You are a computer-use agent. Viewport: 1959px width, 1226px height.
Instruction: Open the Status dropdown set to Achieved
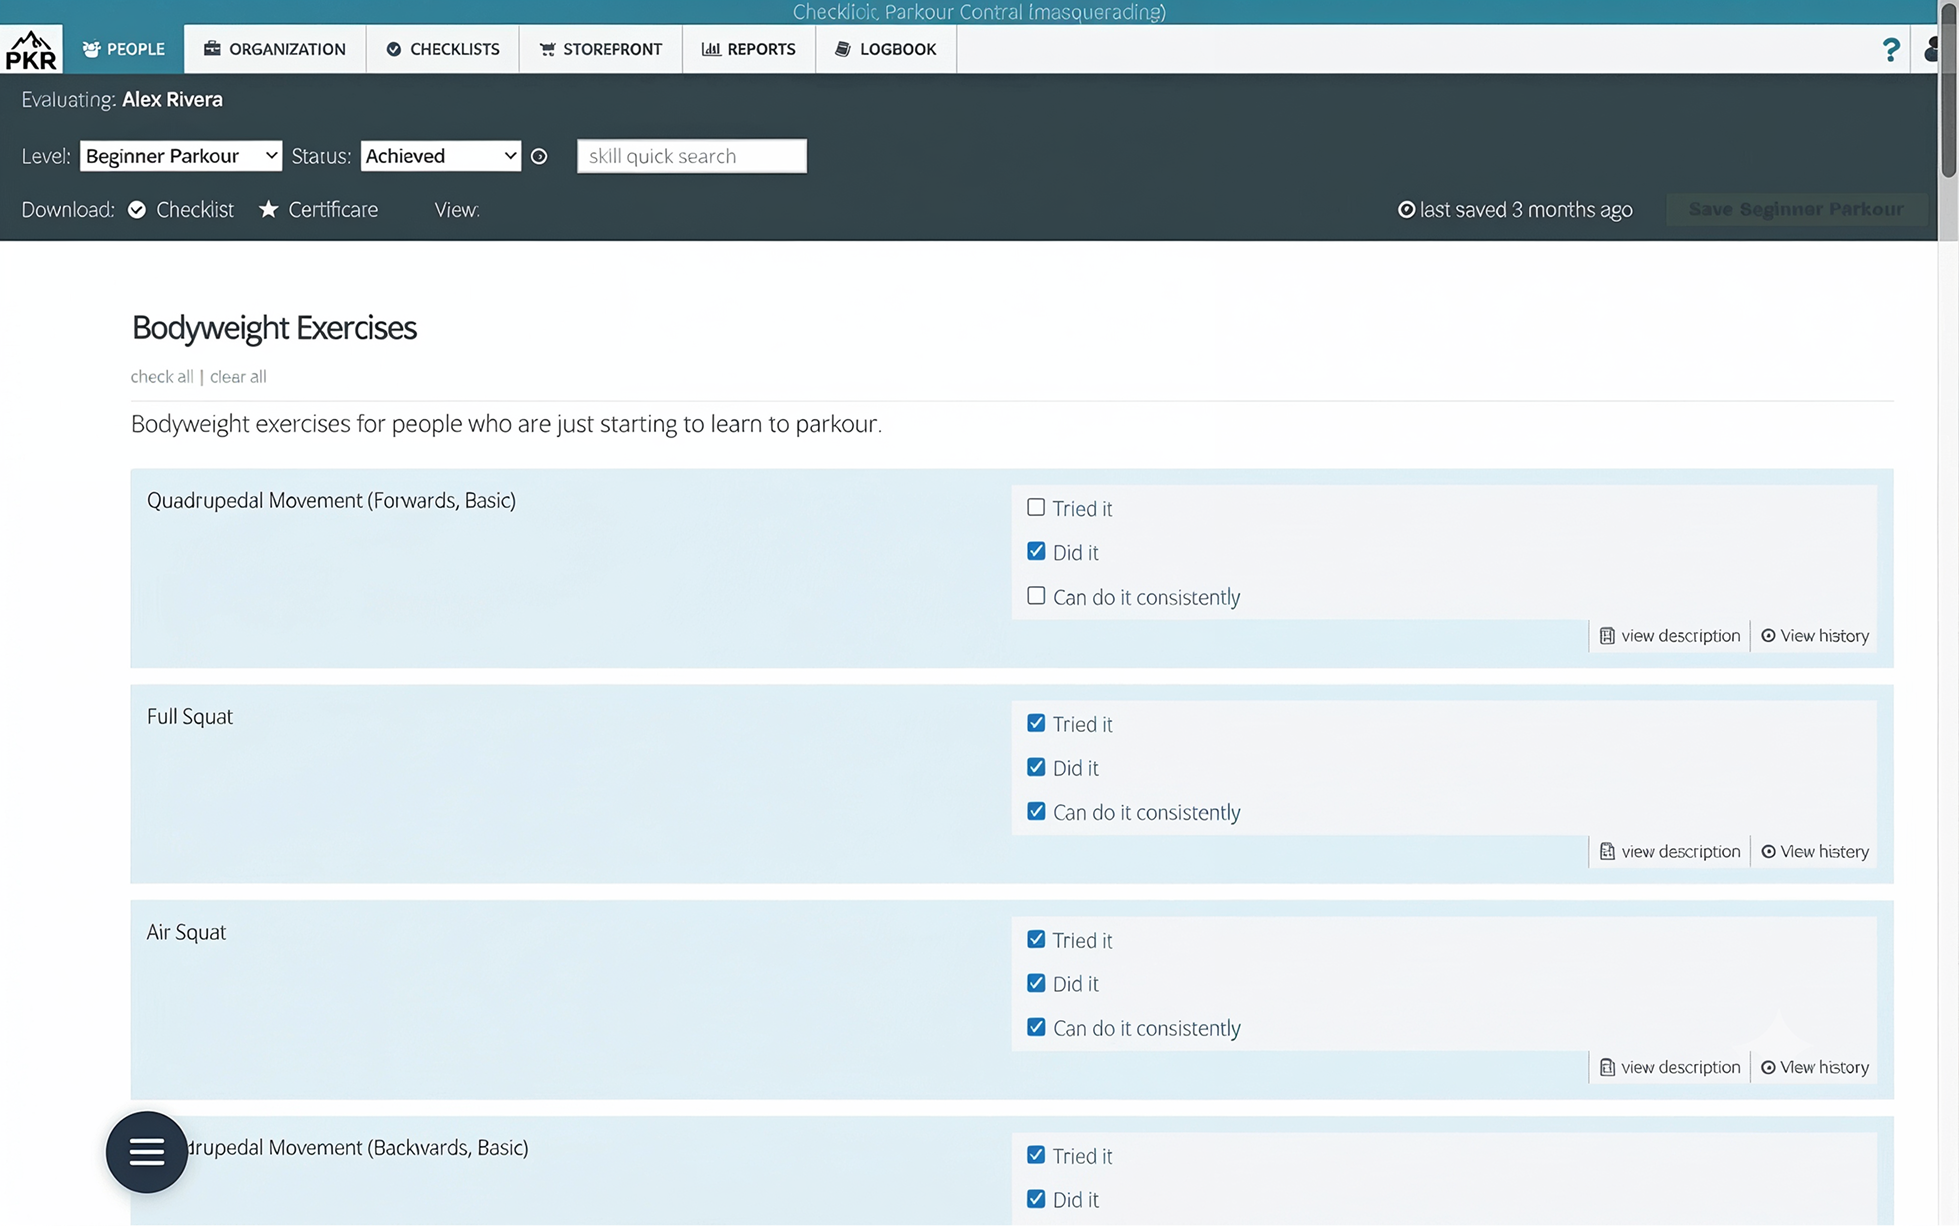pyautogui.click(x=441, y=156)
